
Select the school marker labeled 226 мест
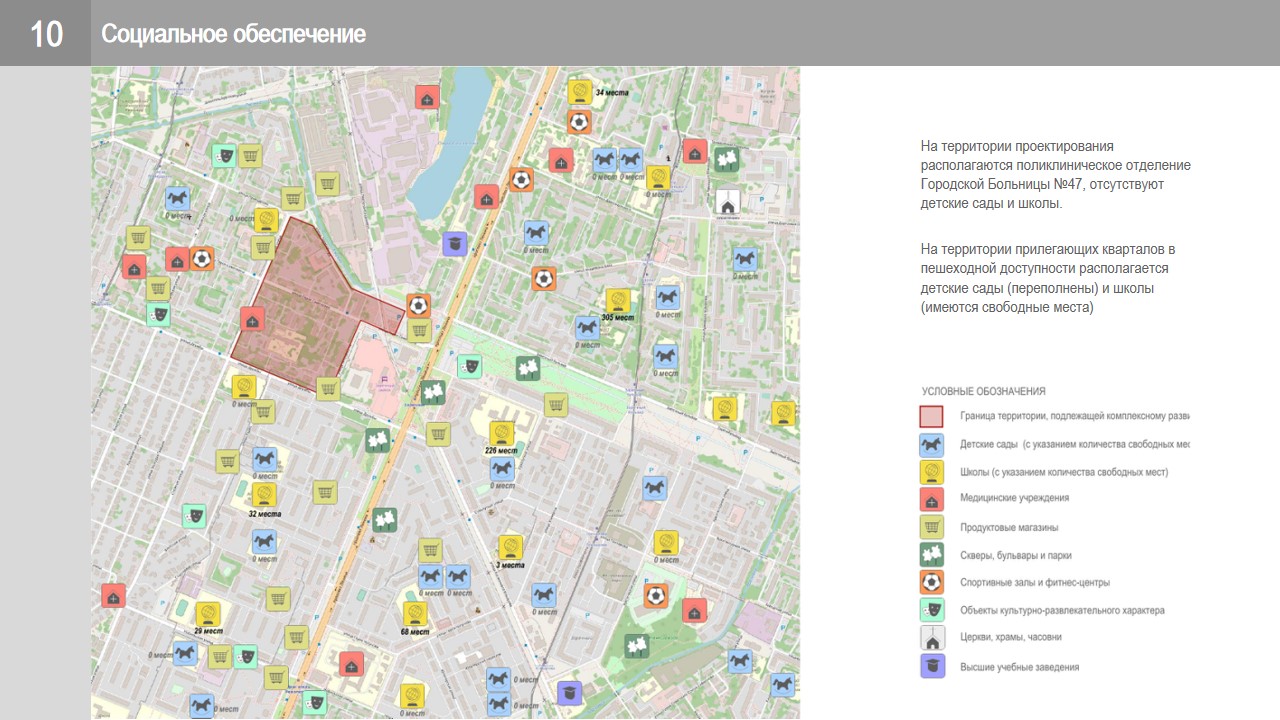pyautogui.click(x=502, y=433)
